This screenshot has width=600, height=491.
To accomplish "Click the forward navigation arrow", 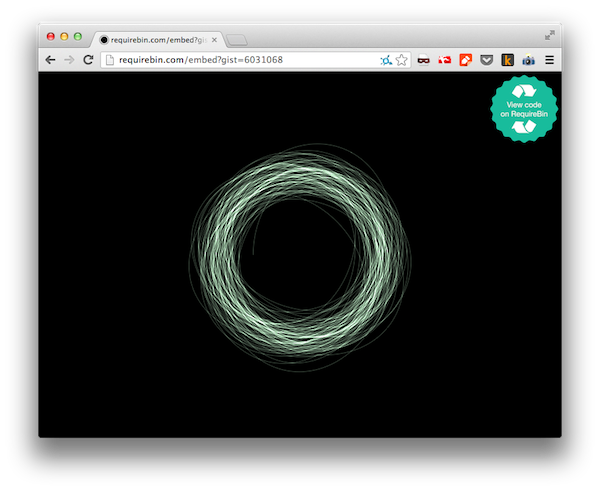I will [69, 60].
